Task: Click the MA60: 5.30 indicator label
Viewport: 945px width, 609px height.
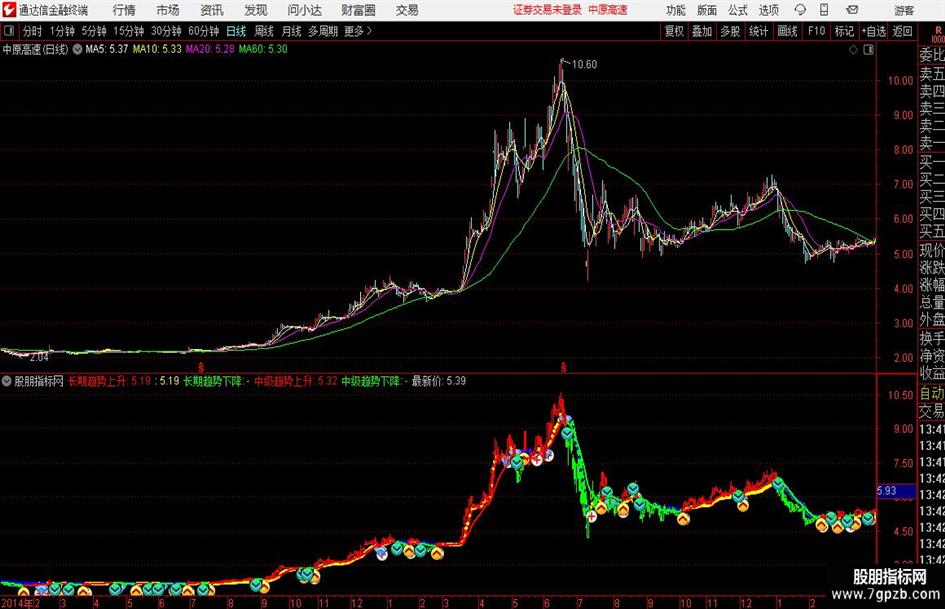Action: tap(263, 49)
